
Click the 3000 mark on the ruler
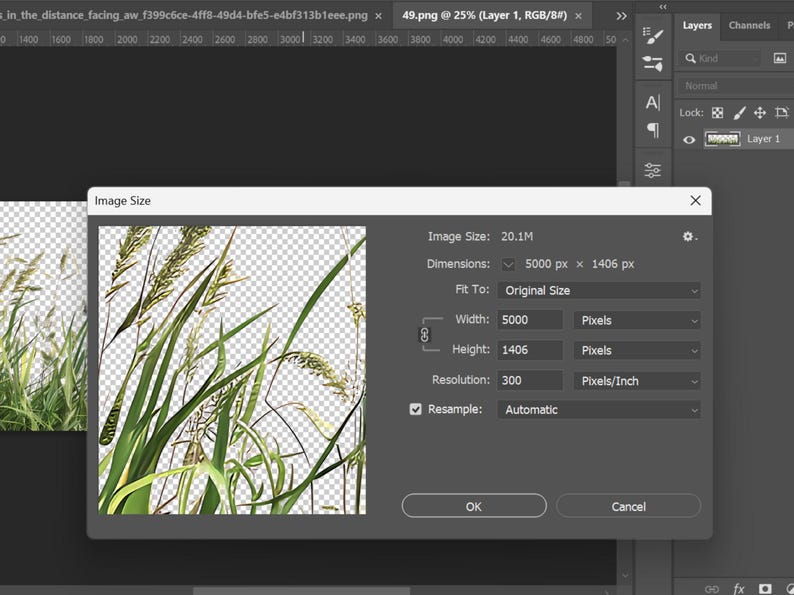pyautogui.click(x=290, y=39)
